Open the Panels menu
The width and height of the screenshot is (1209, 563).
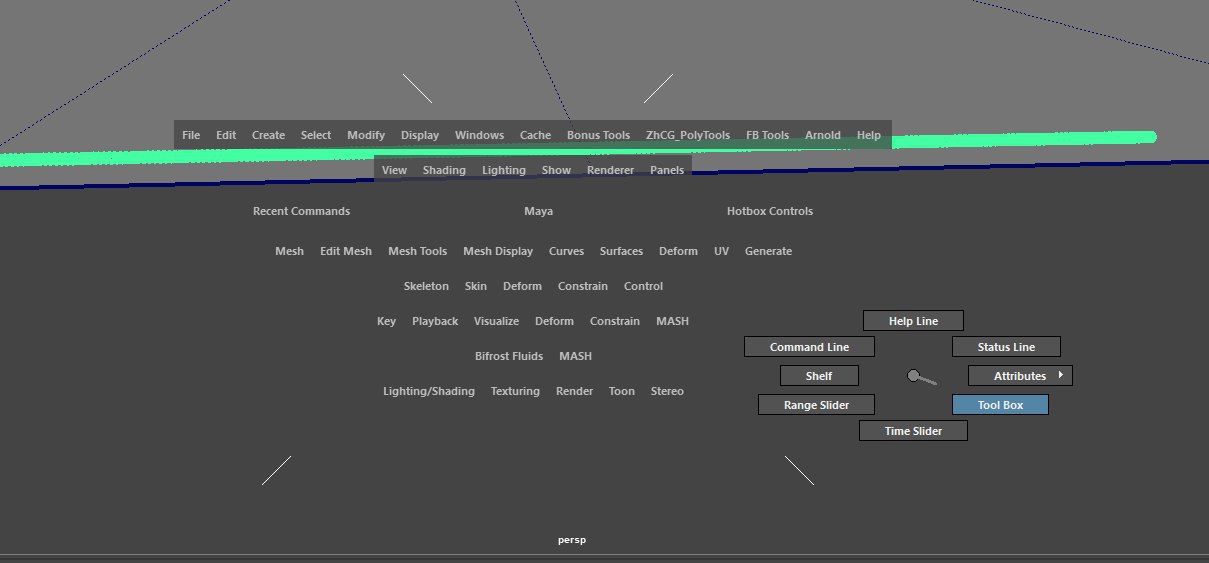[x=667, y=170]
